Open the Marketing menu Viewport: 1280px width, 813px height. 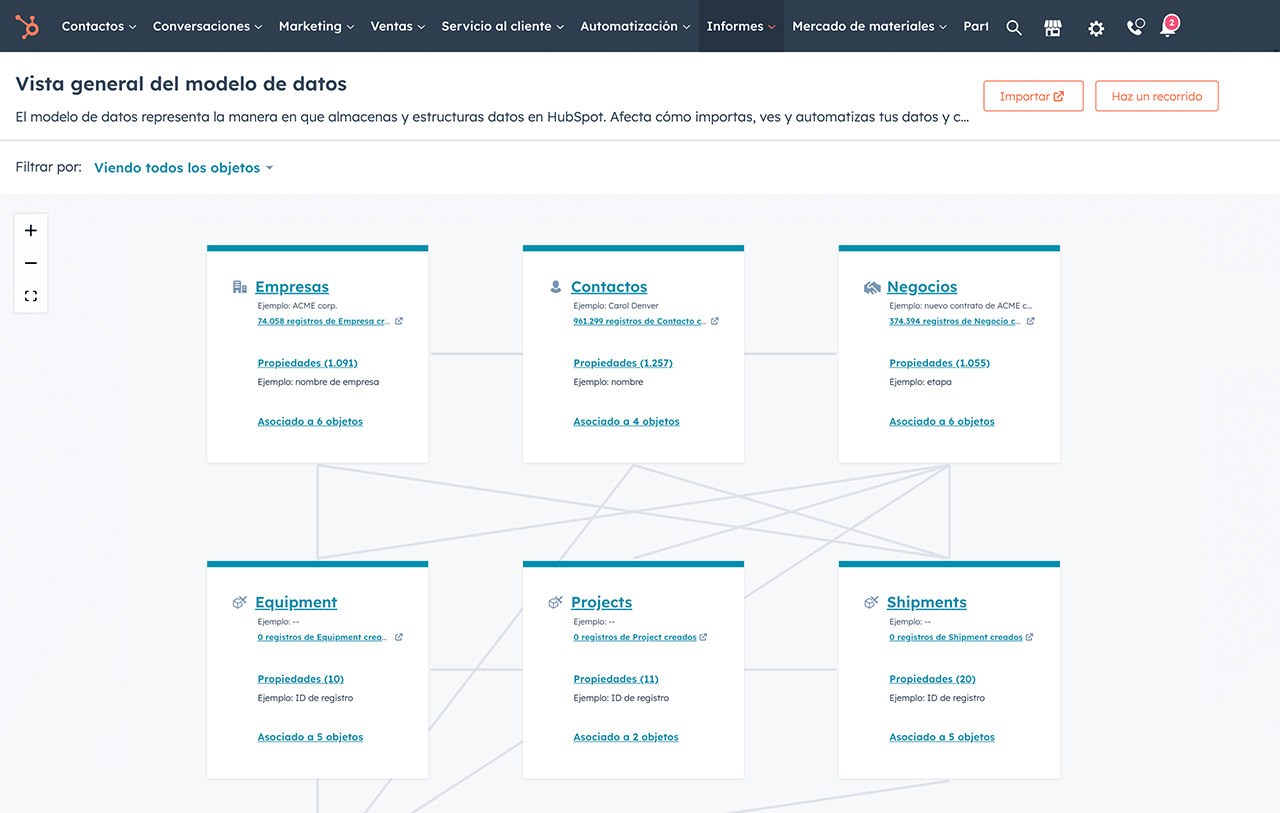(316, 27)
